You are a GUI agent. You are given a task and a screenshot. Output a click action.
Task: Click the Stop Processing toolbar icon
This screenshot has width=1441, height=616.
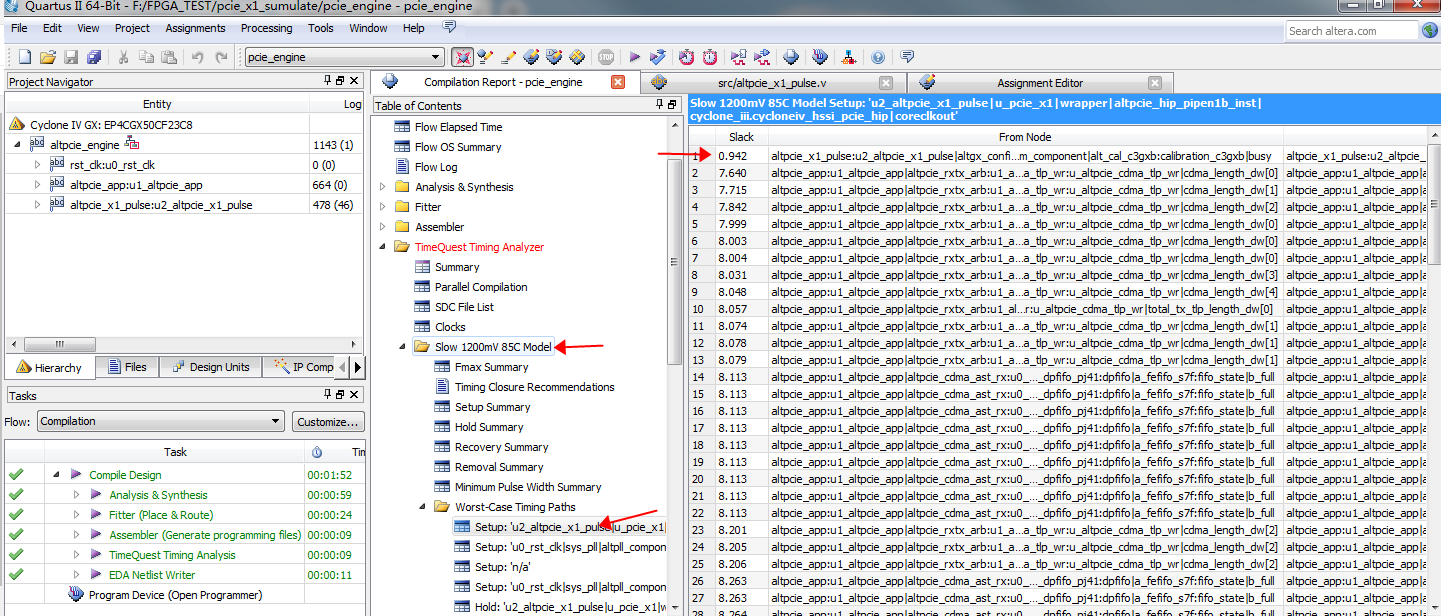(x=606, y=57)
